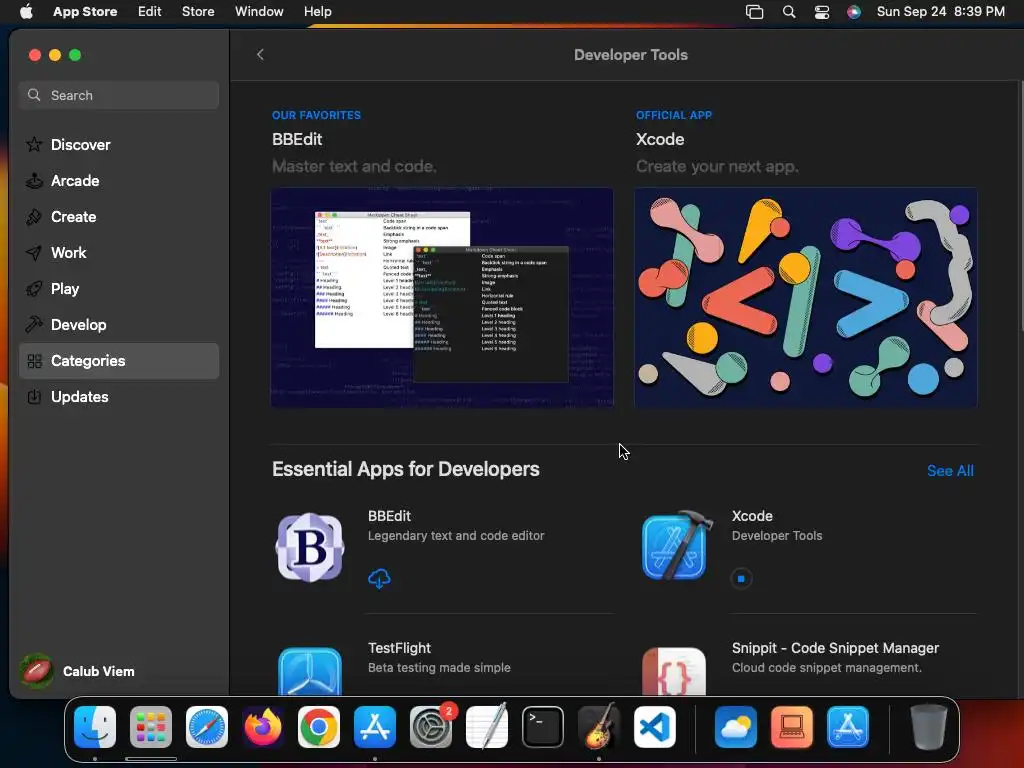Stop the Xcode download in progress

(741, 579)
